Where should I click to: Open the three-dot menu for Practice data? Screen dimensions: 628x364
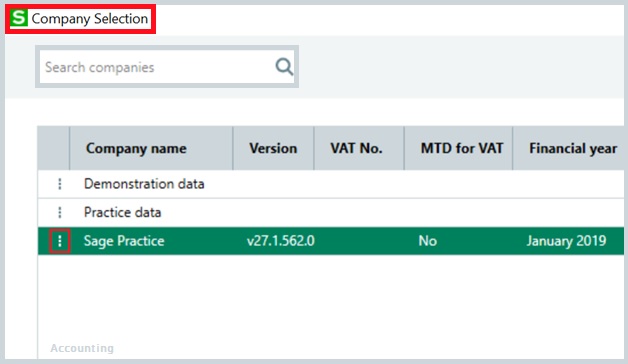click(60, 212)
